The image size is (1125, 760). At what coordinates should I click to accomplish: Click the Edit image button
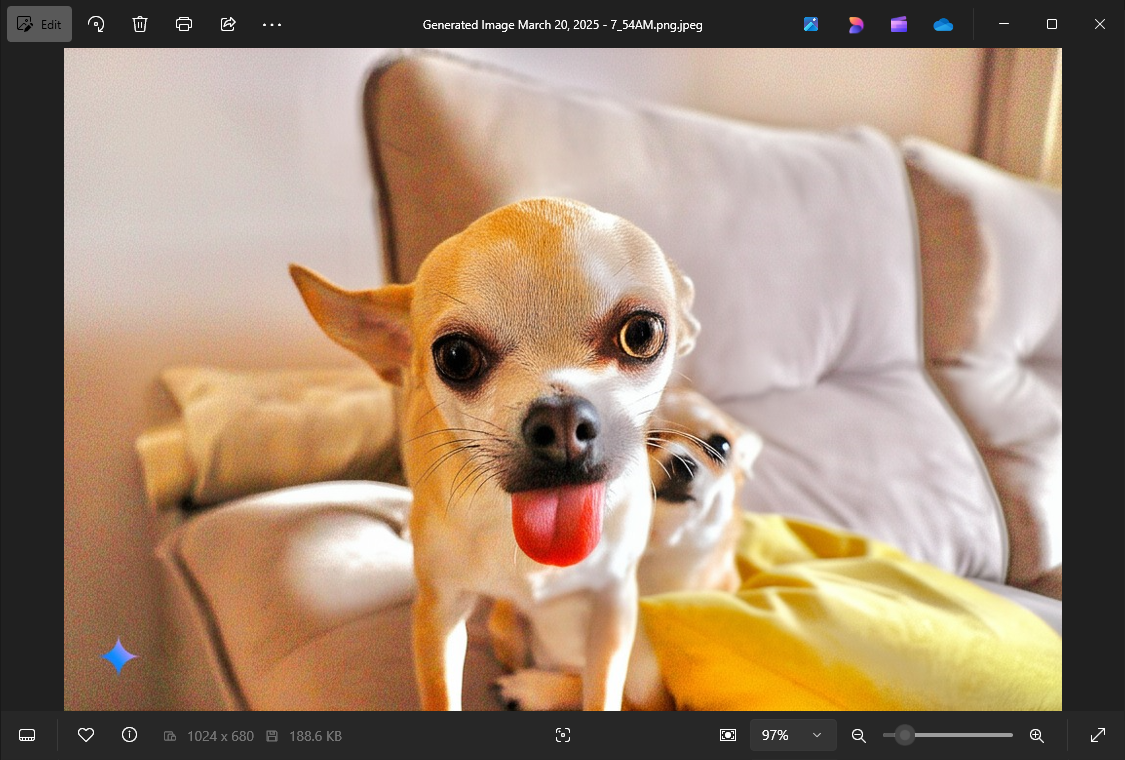pyautogui.click(x=40, y=24)
